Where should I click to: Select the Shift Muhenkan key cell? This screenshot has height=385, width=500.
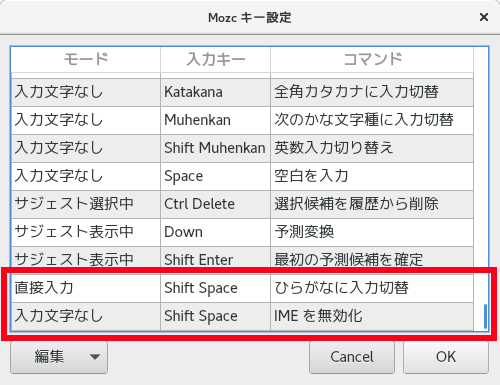coord(215,148)
